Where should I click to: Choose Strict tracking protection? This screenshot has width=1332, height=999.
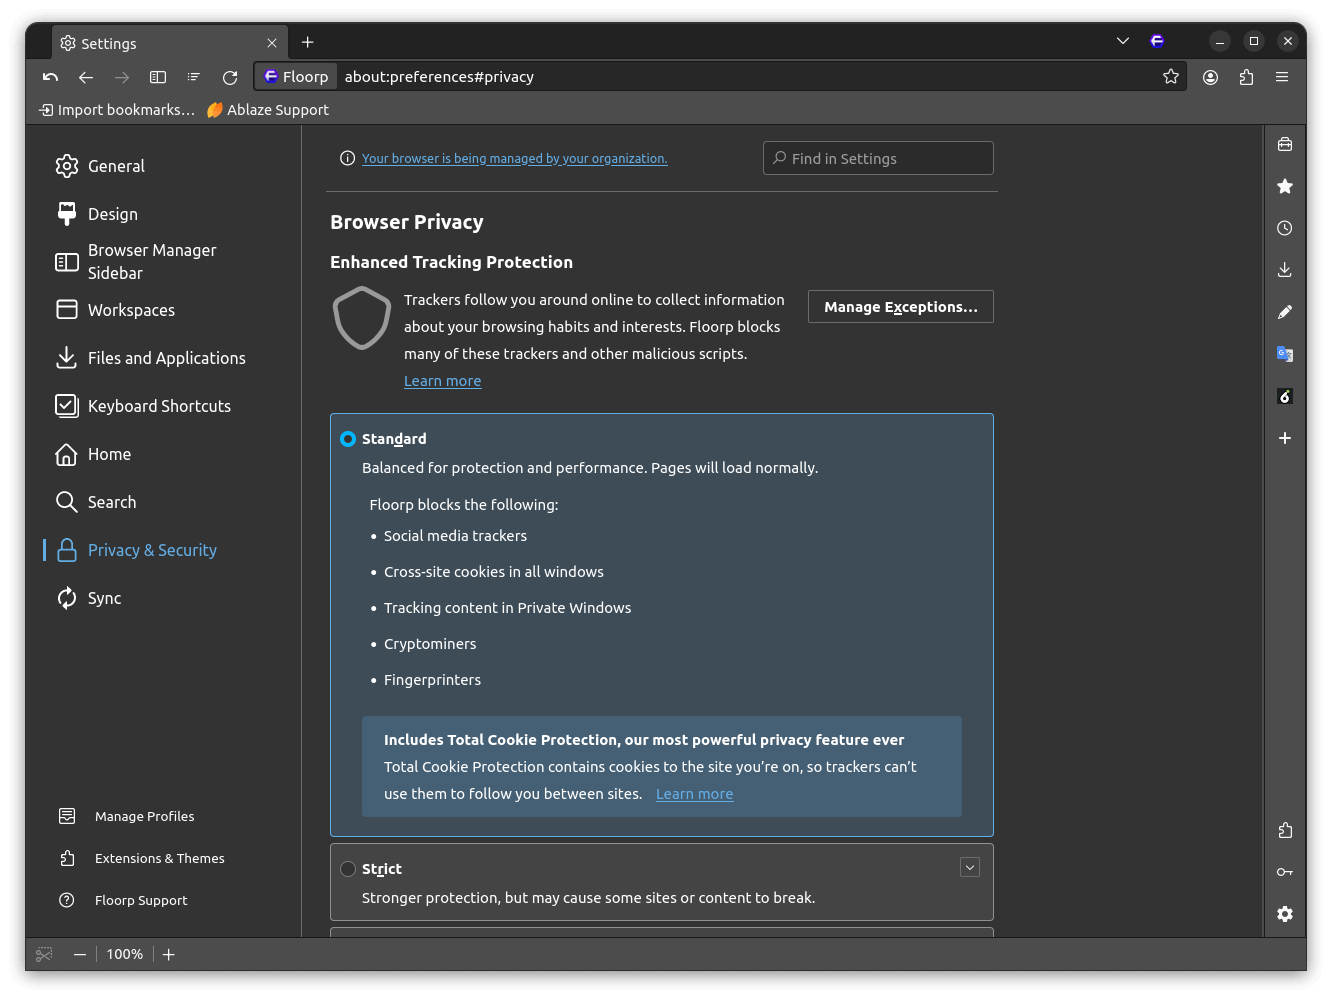click(x=348, y=868)
